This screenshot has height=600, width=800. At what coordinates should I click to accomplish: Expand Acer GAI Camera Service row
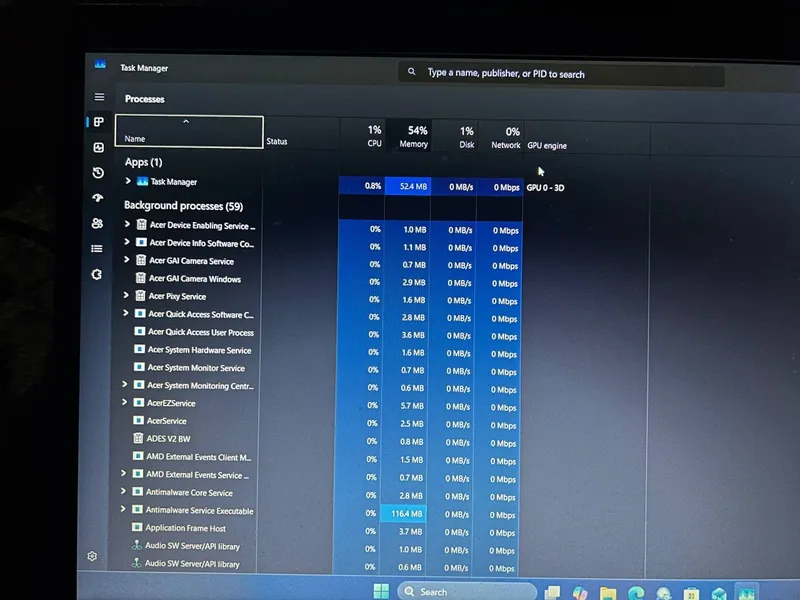tap(127, 260)
